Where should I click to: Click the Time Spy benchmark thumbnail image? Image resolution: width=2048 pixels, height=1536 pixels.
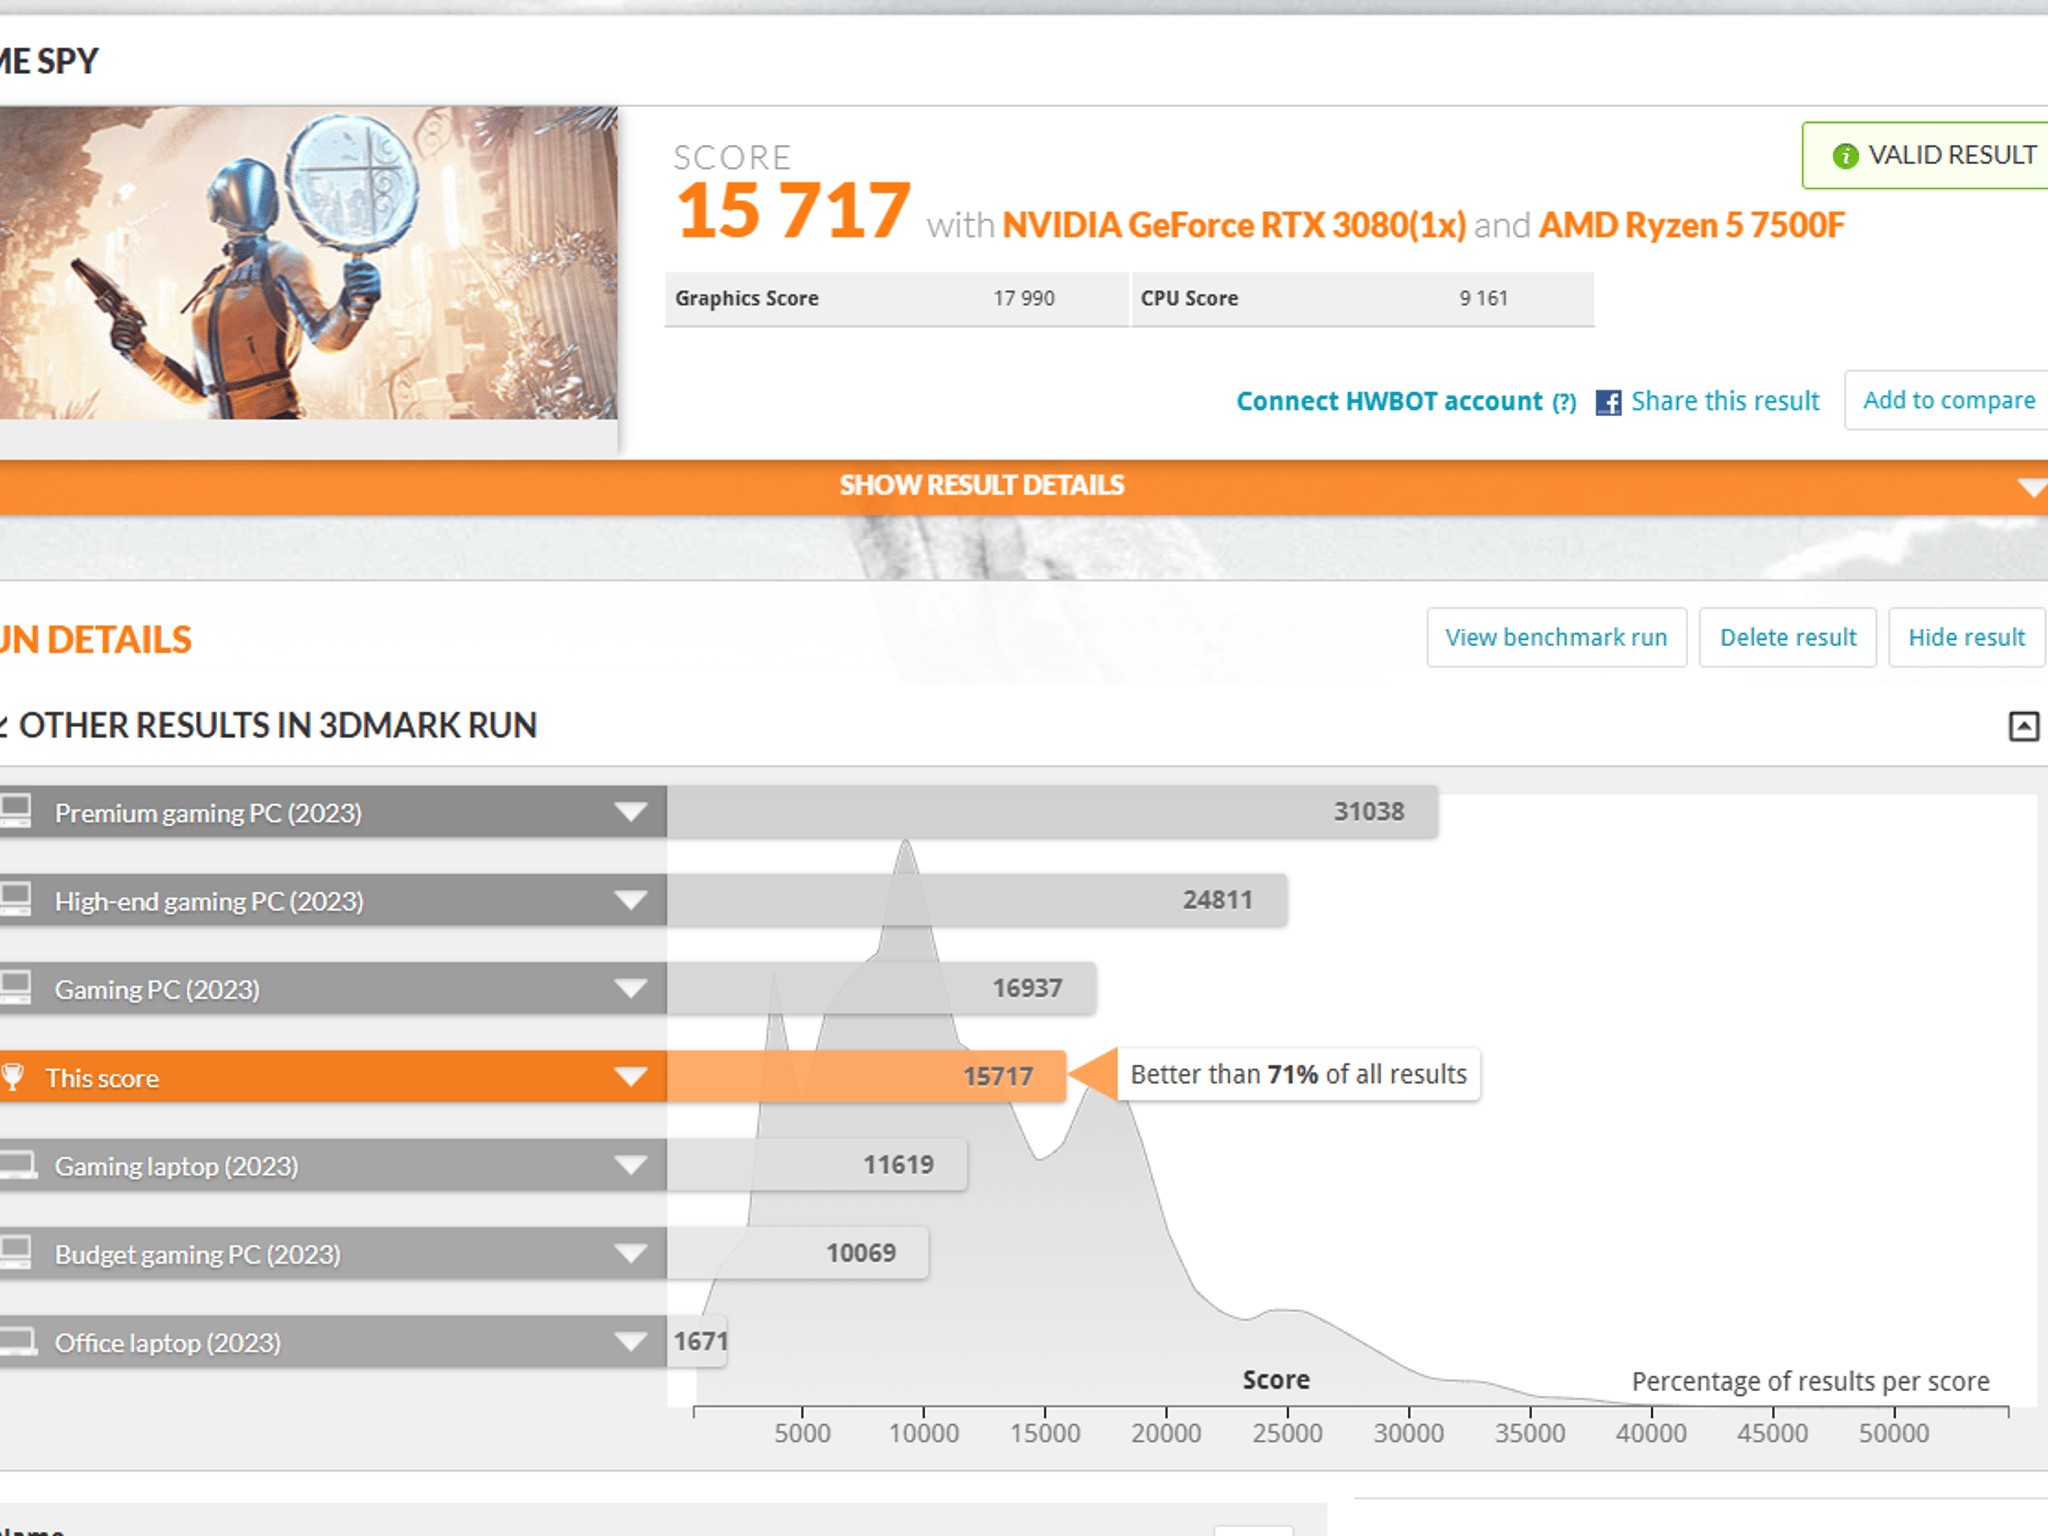(308, 263)
